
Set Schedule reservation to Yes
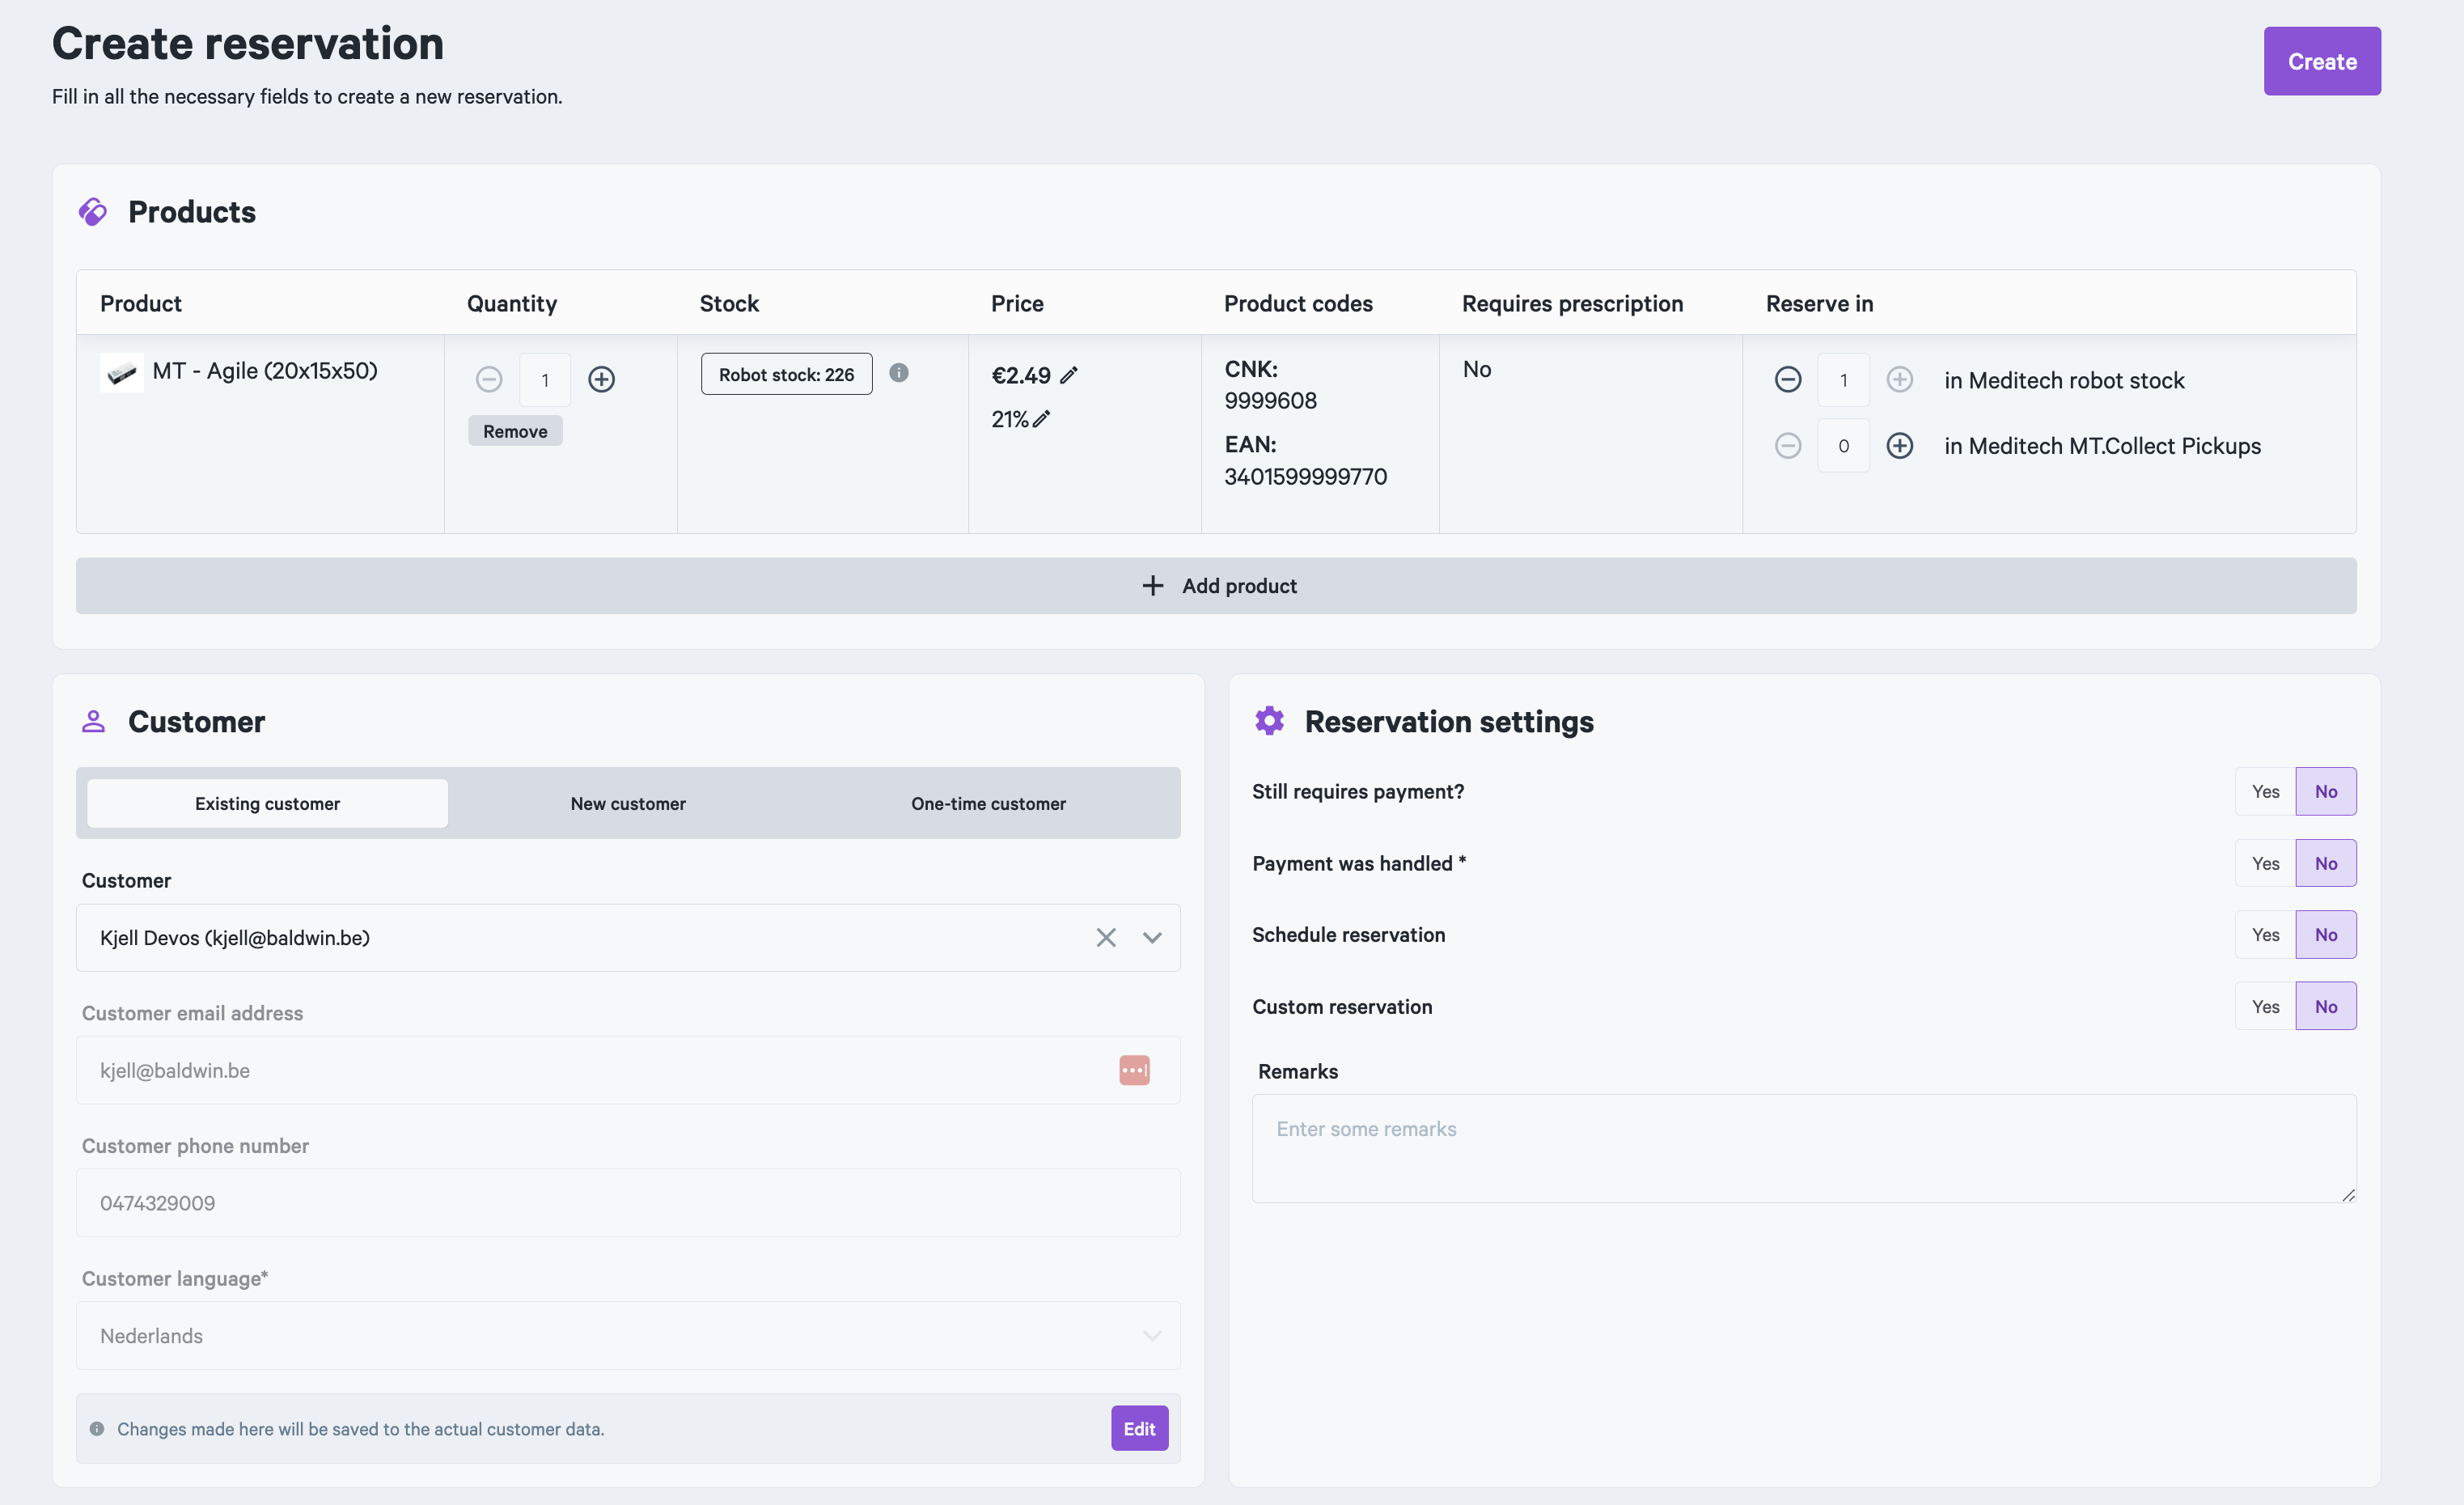[2266, 935]
